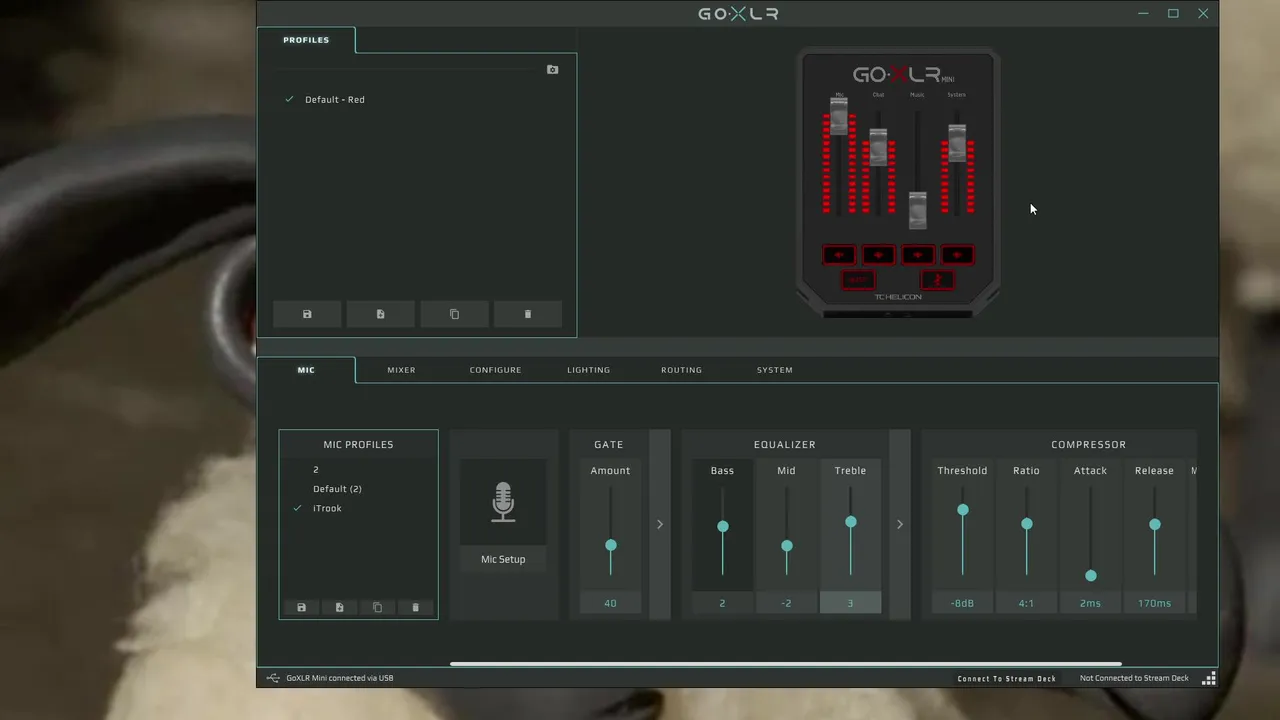Click the Bass equalizer slider handle

click(x=723, y=526)
